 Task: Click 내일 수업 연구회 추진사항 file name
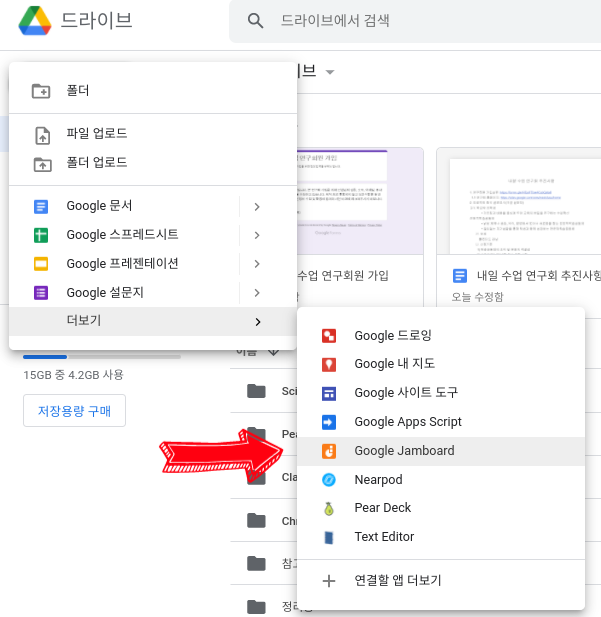coord(538,275)
